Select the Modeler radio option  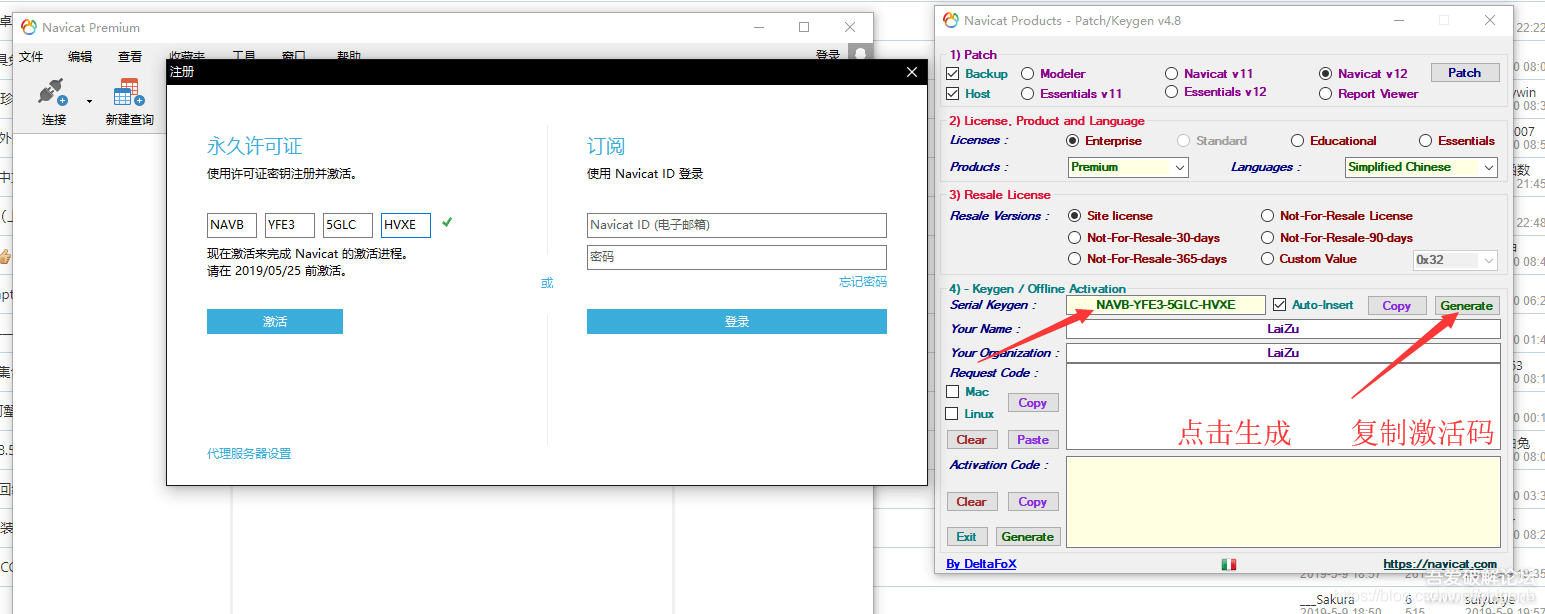(x=1028, y=74)
